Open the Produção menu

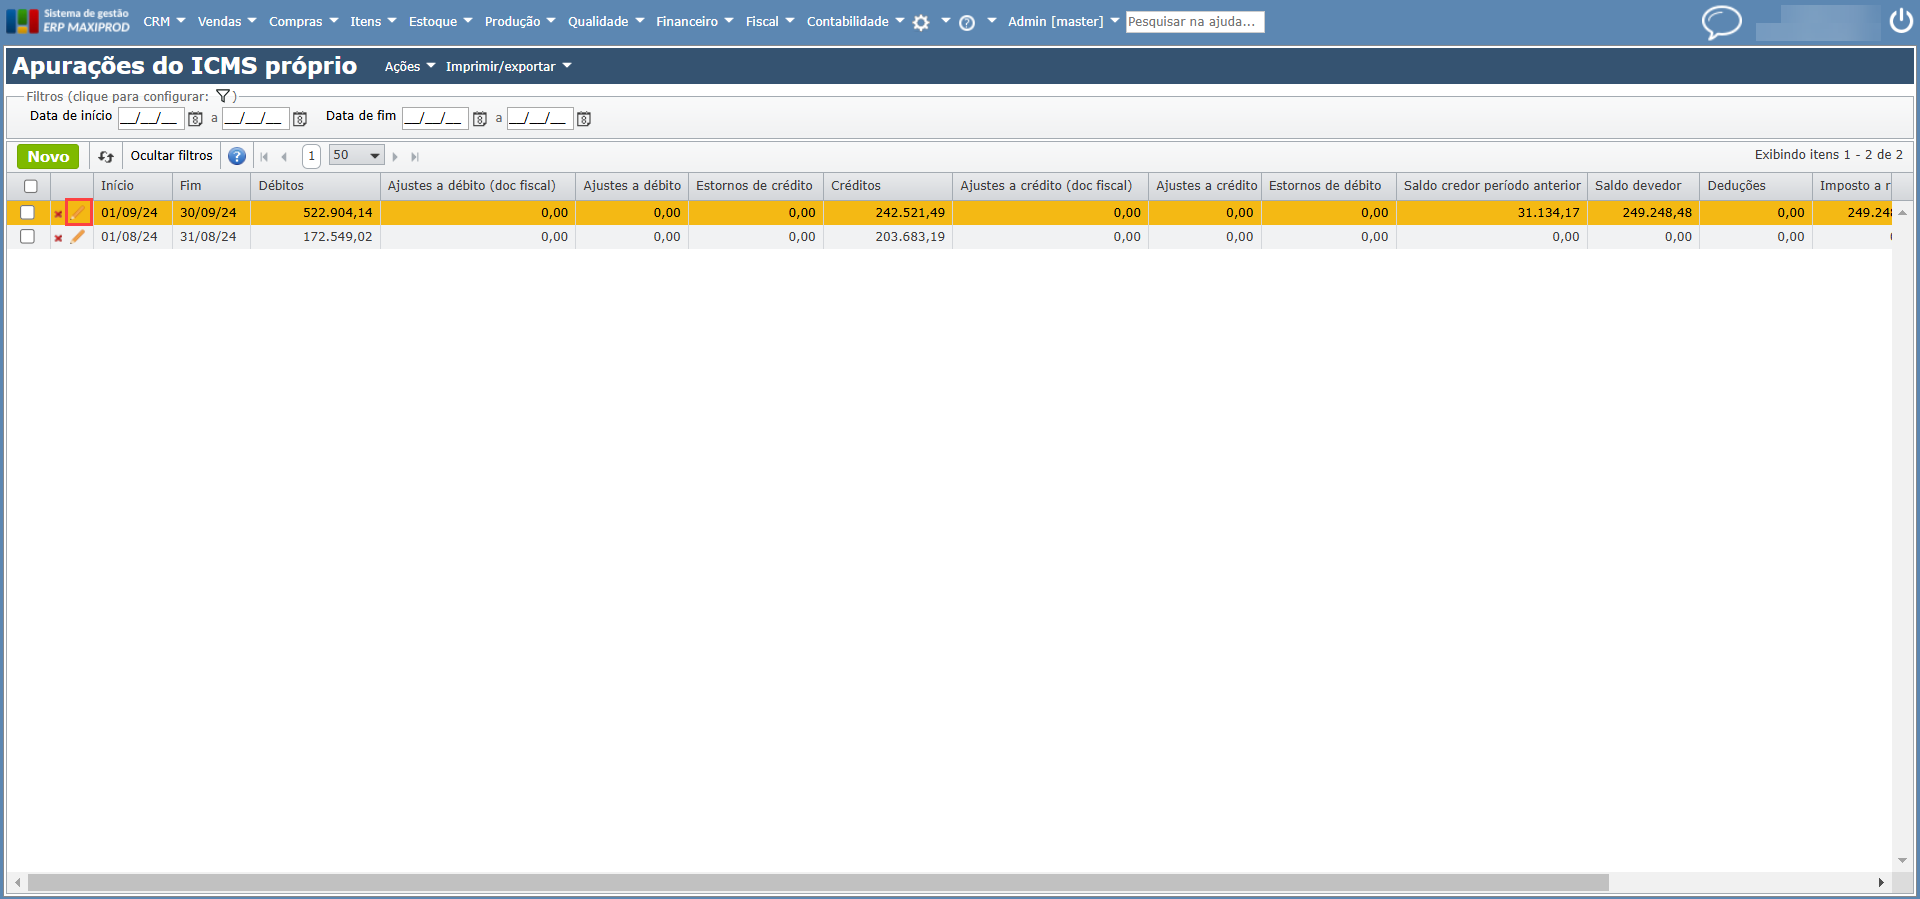(x=520, y=22)
